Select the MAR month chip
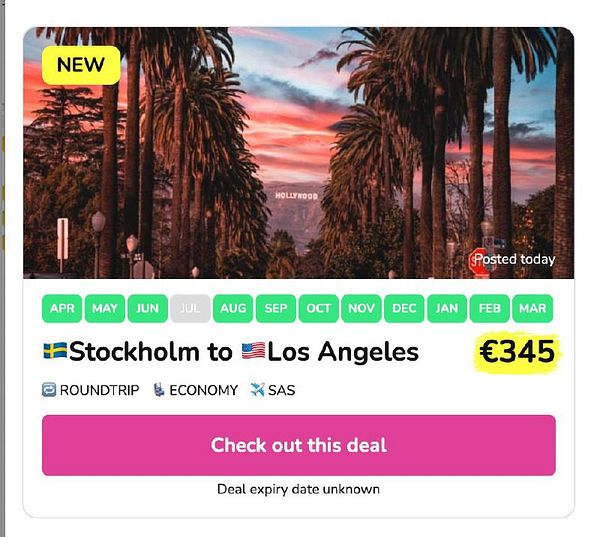This screenshot has width=600, height=537. point(532,308)
